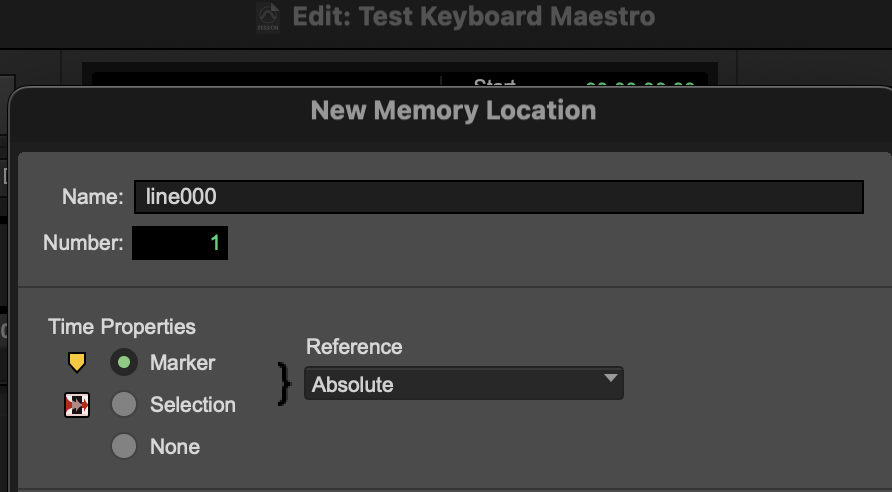Click the green Start timecode value
Viewport: 892px width, 492px height.
click(x=640, y=85)
